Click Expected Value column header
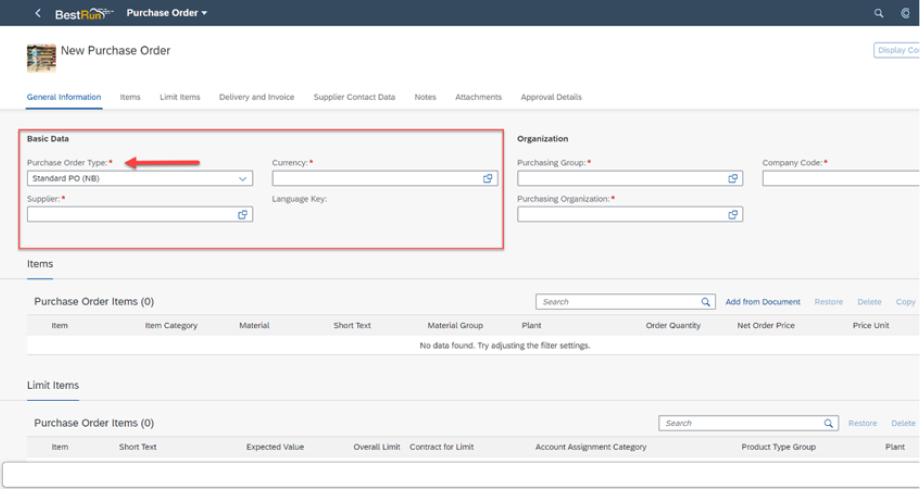Image resolution: width=920 pixels, height=489 pixels. (275, 447)
